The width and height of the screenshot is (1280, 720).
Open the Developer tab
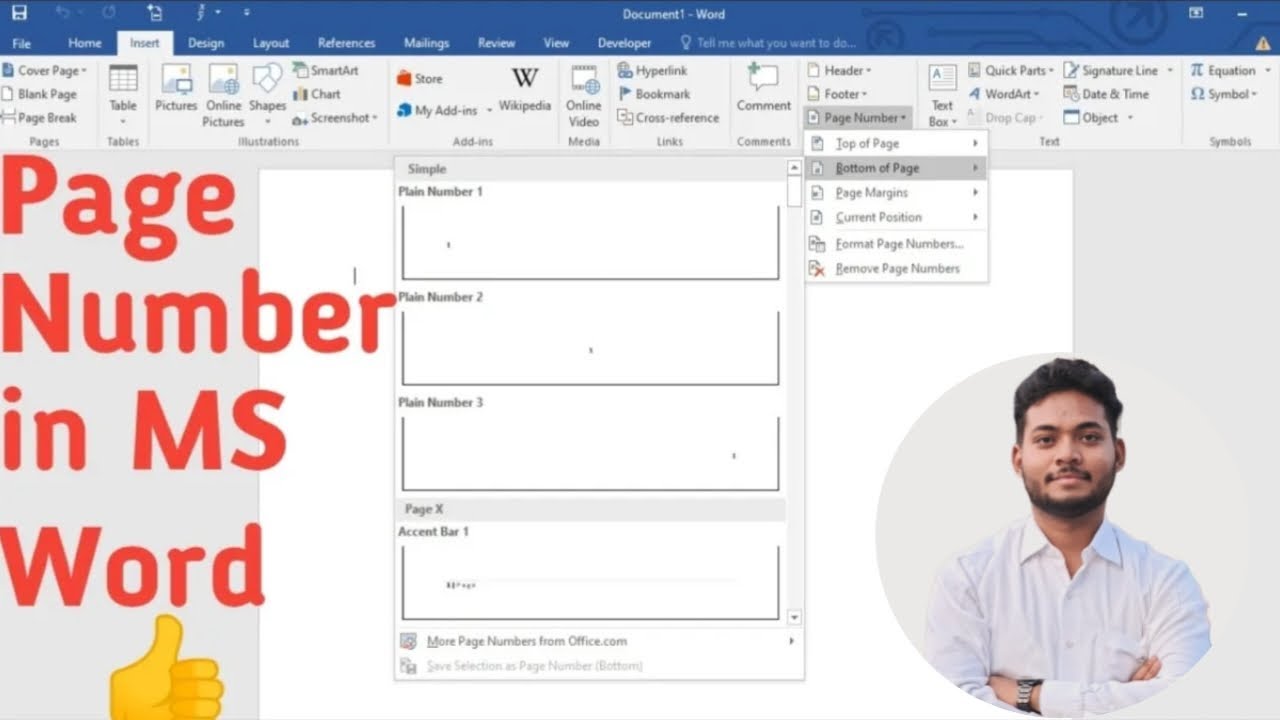[x=624, y=43]
